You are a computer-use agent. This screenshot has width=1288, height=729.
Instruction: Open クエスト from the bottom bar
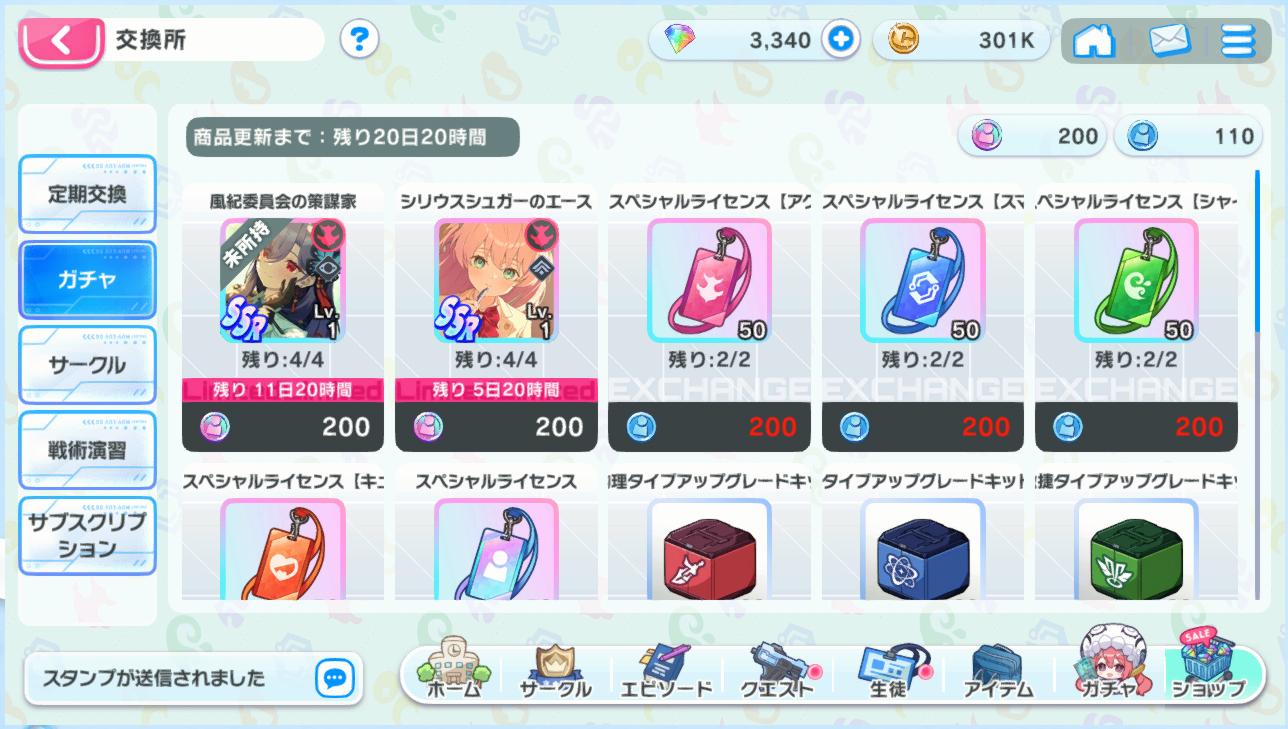[x=776, y=669]
